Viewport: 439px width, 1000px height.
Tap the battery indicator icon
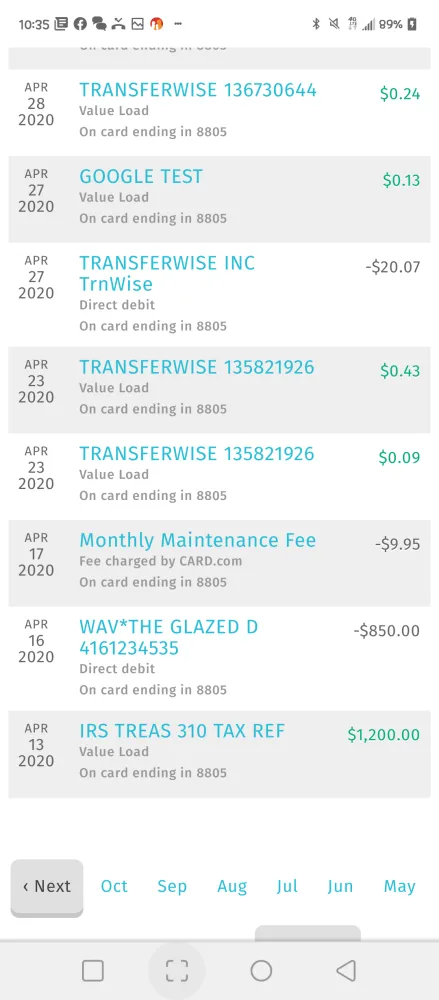coord(412,24)
